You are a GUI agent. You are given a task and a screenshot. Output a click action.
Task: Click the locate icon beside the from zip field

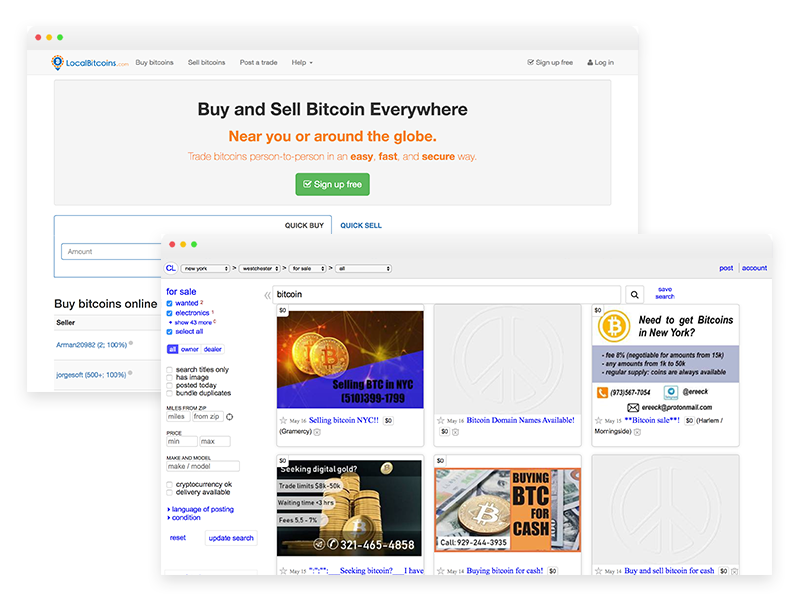click(229, 416)
